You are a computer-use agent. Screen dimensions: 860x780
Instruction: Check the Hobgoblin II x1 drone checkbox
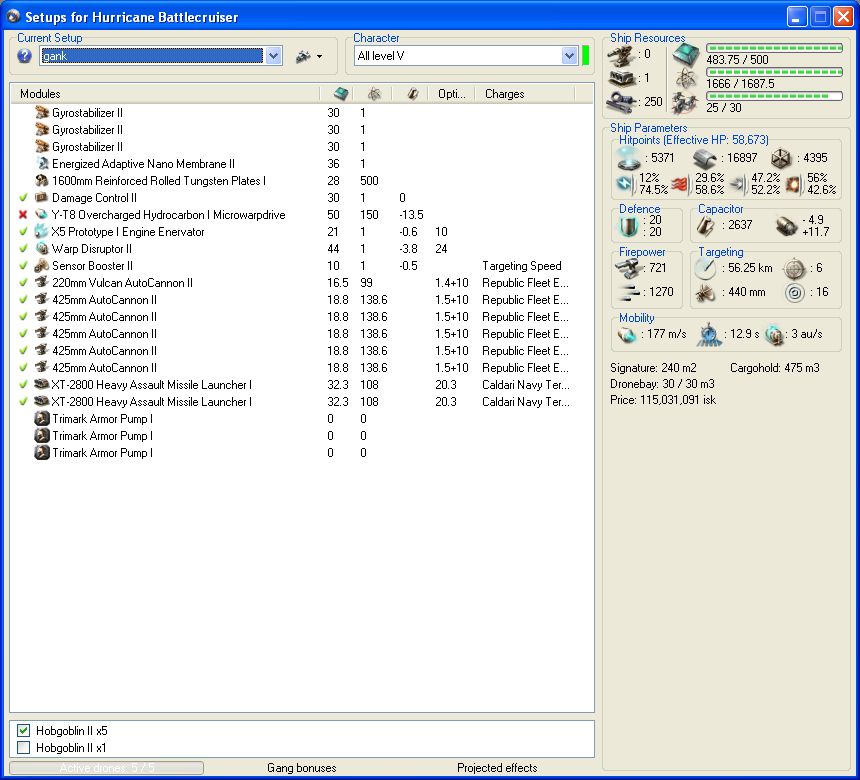tap(23, 747)
